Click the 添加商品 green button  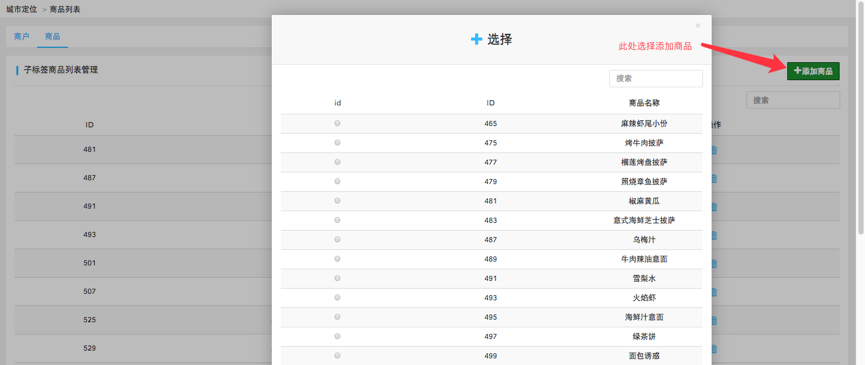(x=813, y=71)
